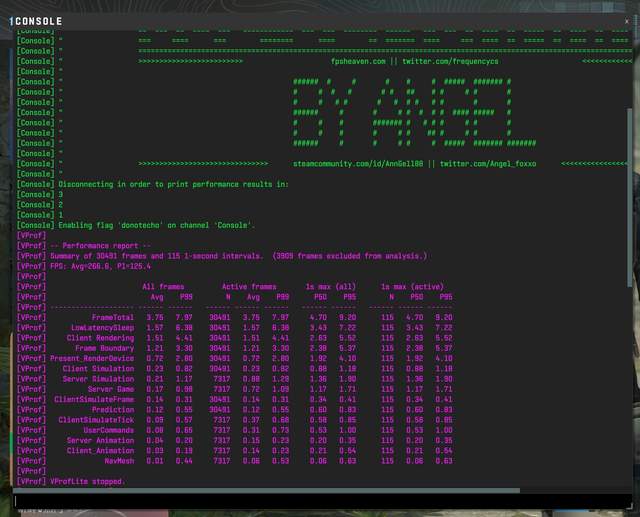The image size is (640, 517).
Task: Click '(3909 frames excluded from analysis.)' text
Action: (349, 256)
